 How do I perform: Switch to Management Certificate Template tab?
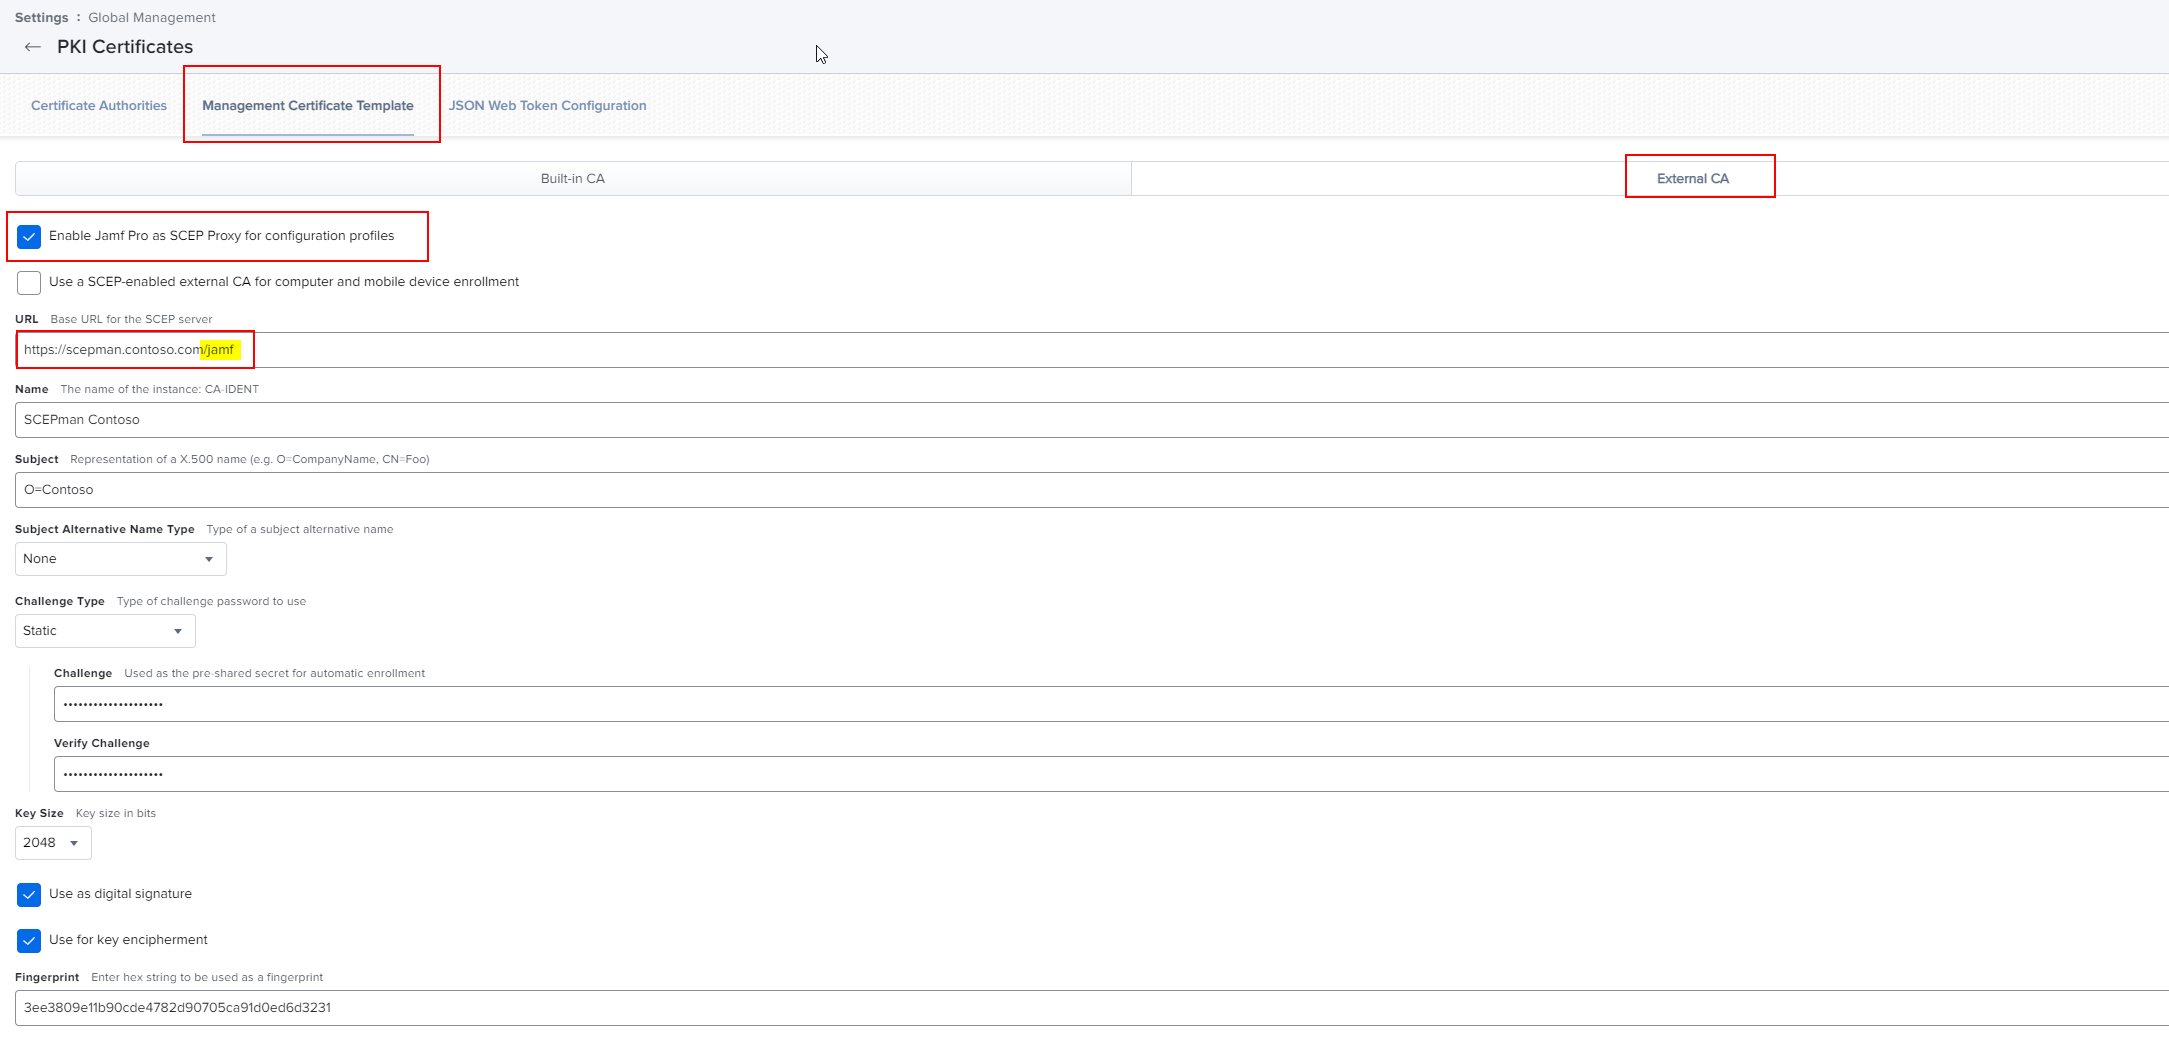pos(308,105)
